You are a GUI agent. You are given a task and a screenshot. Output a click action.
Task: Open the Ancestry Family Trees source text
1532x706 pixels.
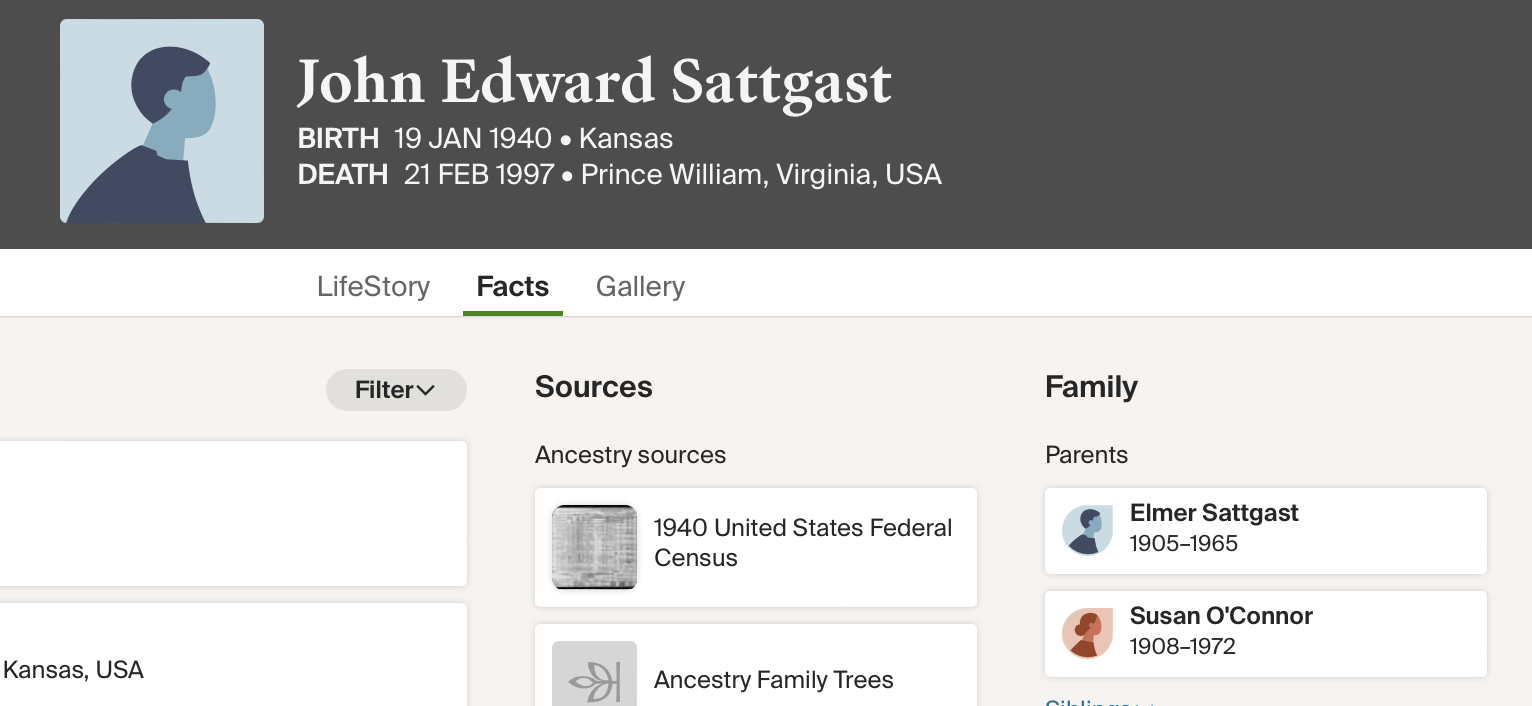click(x=773, y=680)
